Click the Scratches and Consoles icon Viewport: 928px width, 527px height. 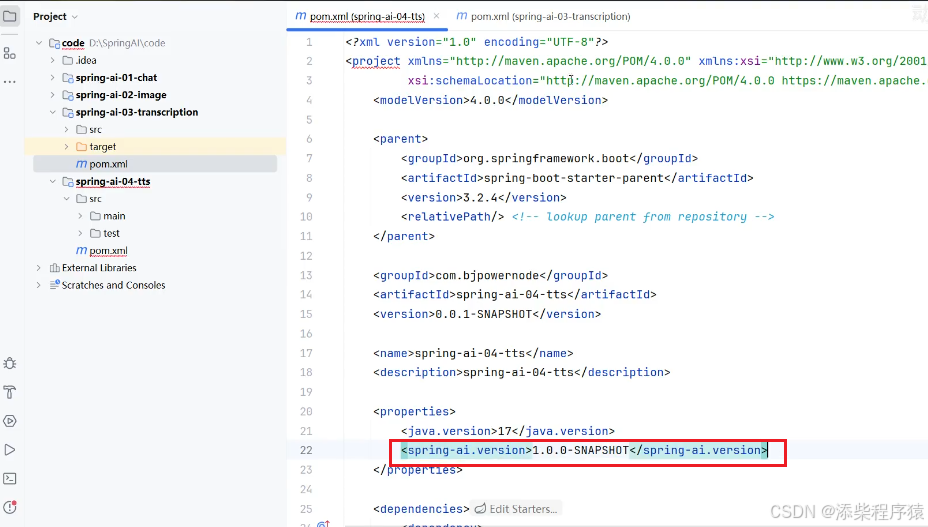pos(54,285)
